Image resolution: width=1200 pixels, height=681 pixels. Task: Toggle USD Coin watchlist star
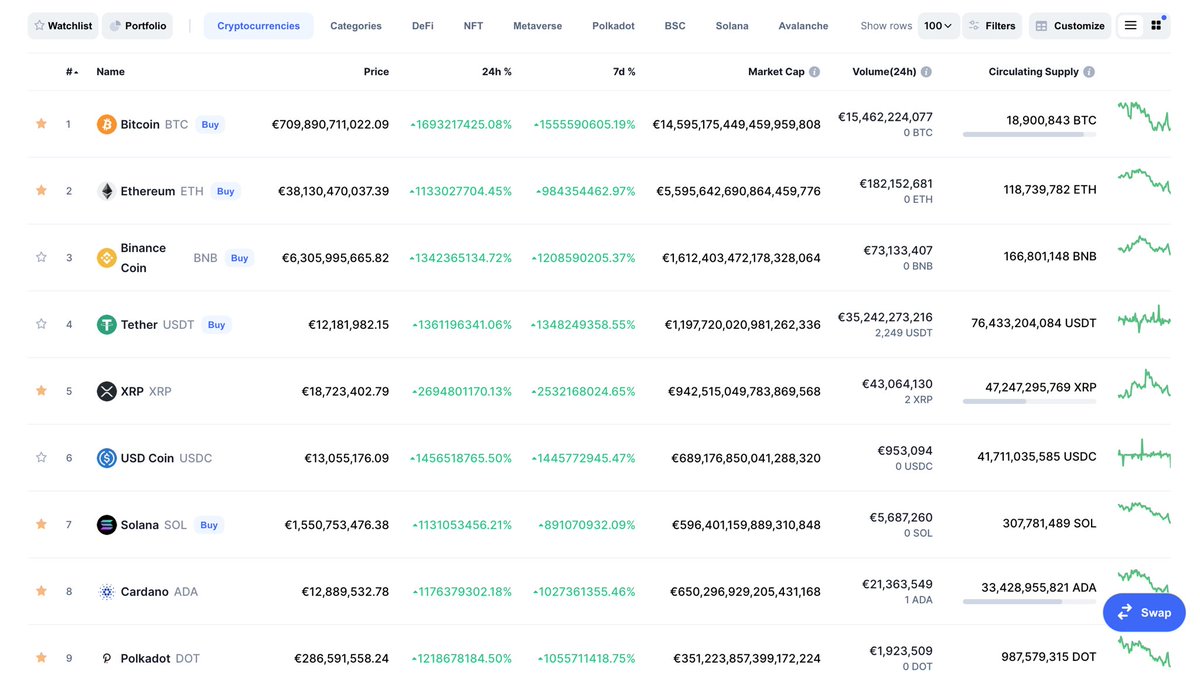pyautogui.click(x=41, y=457)
